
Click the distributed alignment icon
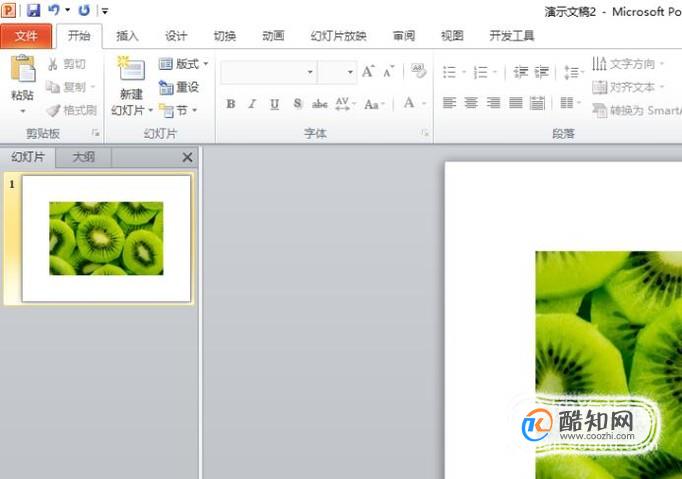[x=538, y=103]
